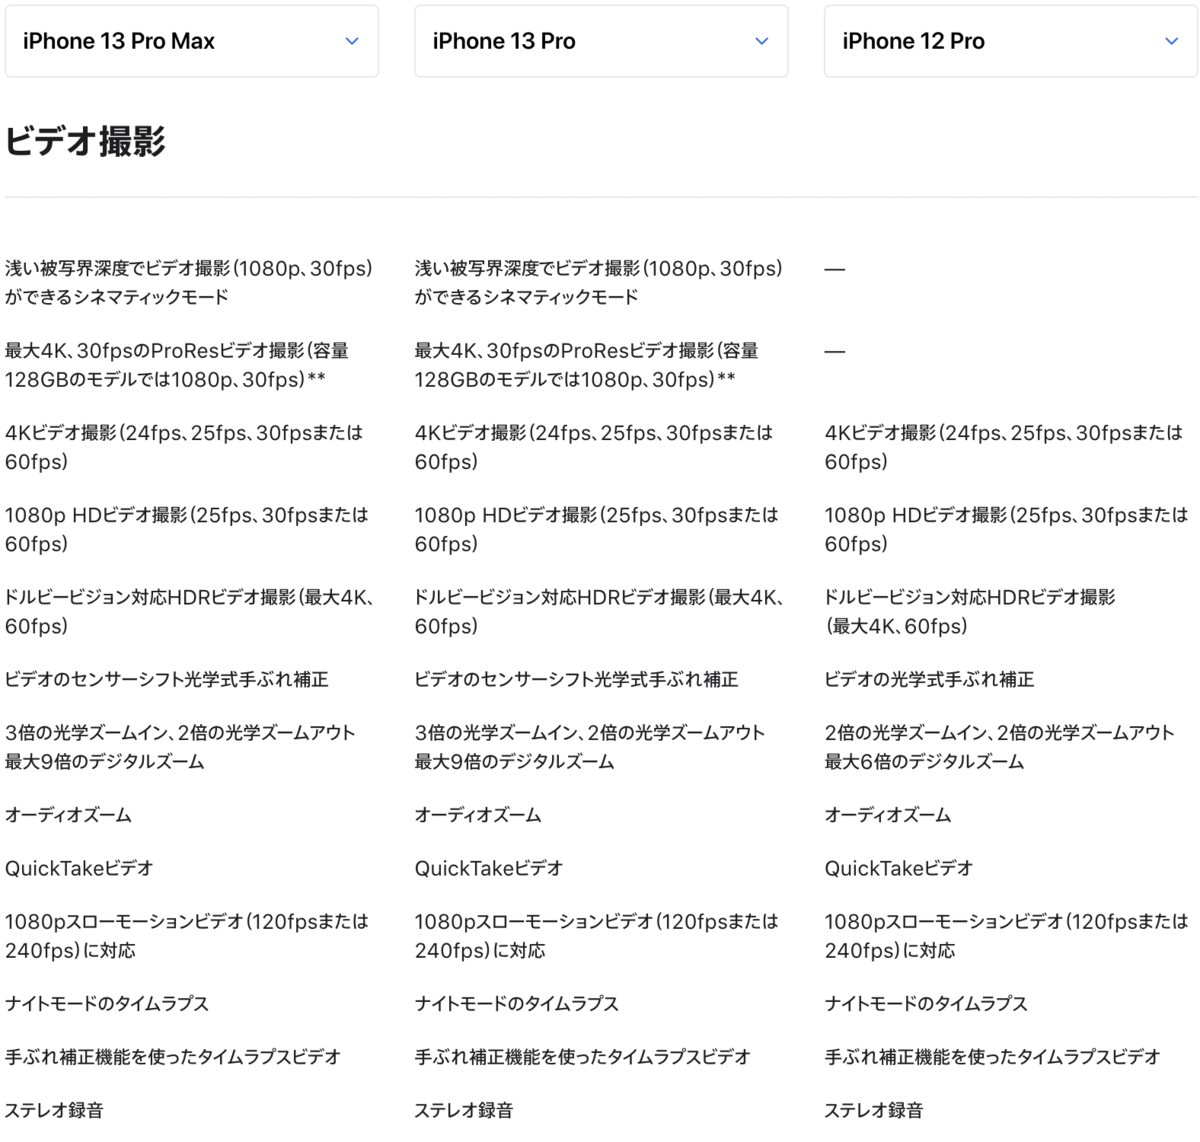Click 1080p HDビデオ撮影 text under iPhone 13 Pro
This screenshot has height=1142, width=1200.
pyautogui.click(x=597, y=529)
